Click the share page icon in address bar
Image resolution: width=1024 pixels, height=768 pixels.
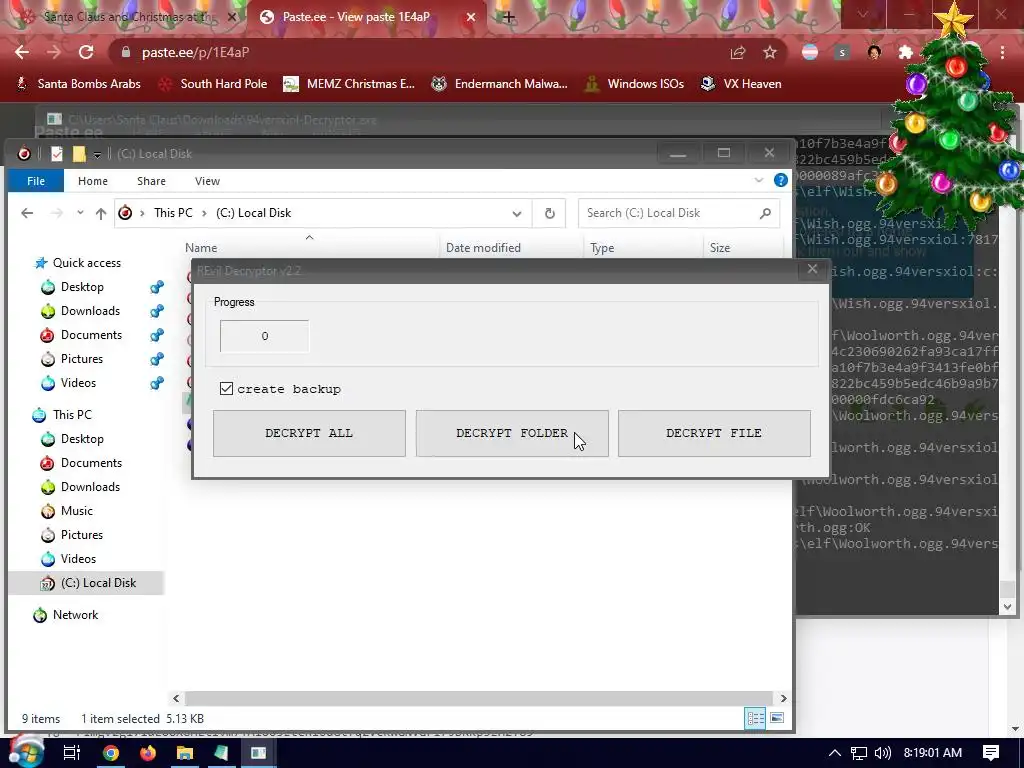coord(738,52)
